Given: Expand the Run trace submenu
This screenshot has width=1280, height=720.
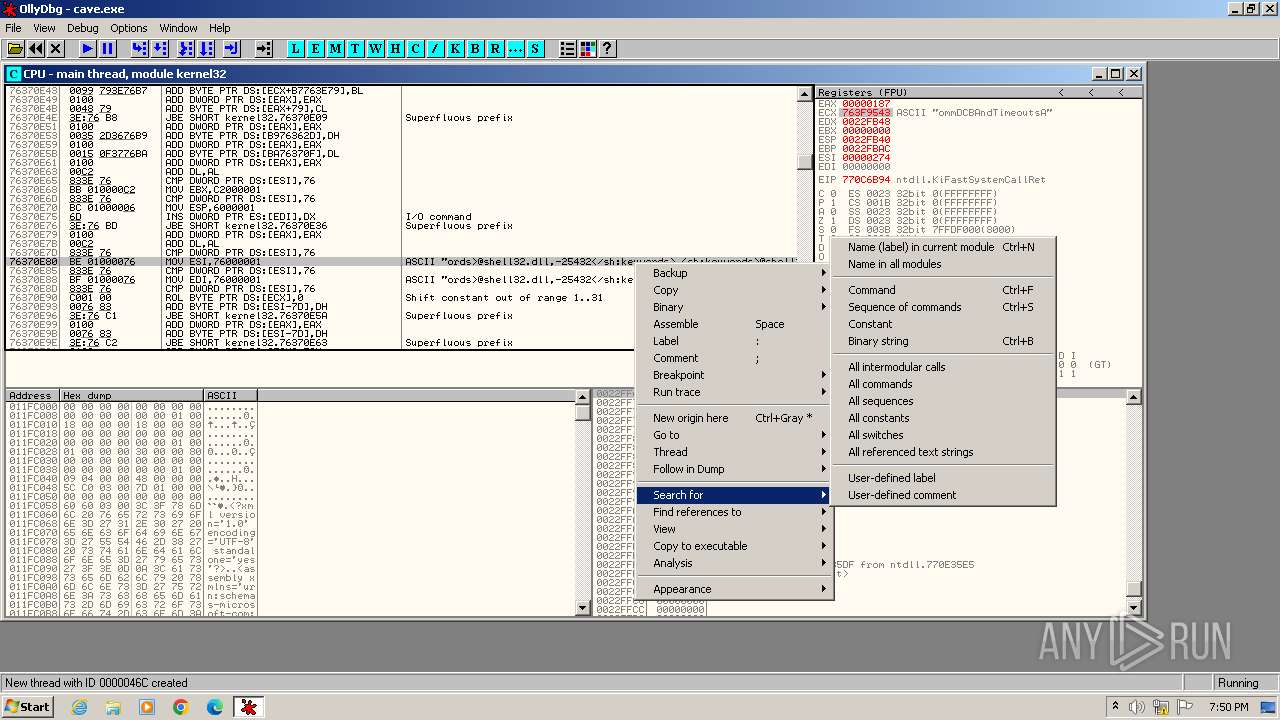Looking at the screenshot, I should (x=735, y=392).
